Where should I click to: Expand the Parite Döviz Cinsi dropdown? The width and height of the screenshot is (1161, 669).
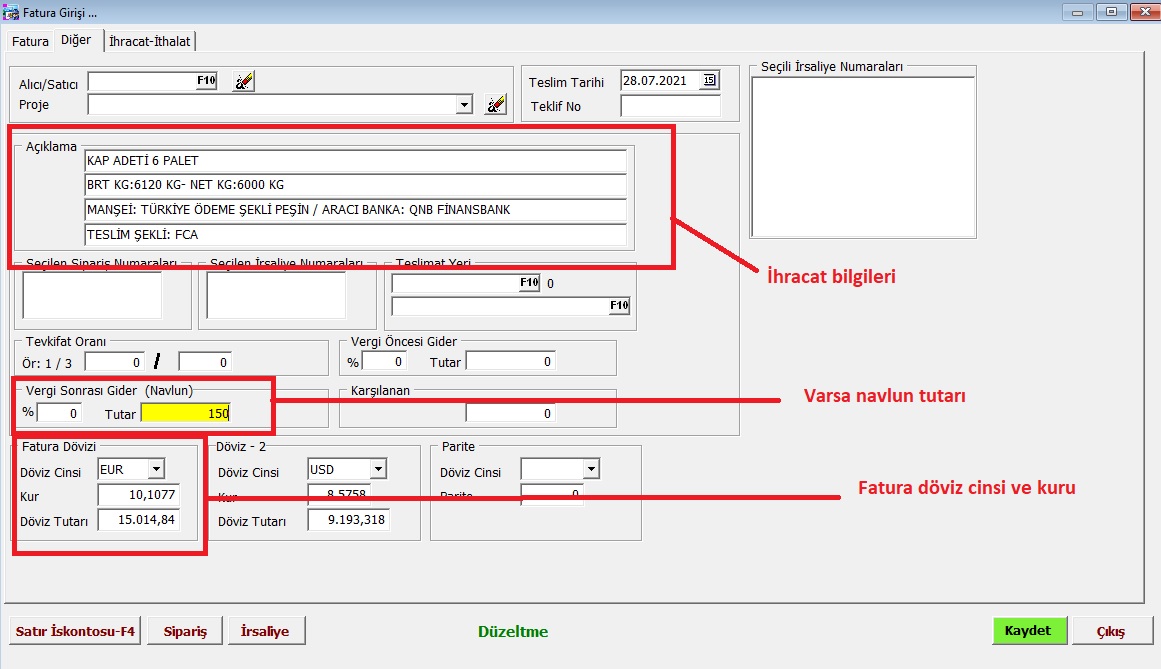590,469
